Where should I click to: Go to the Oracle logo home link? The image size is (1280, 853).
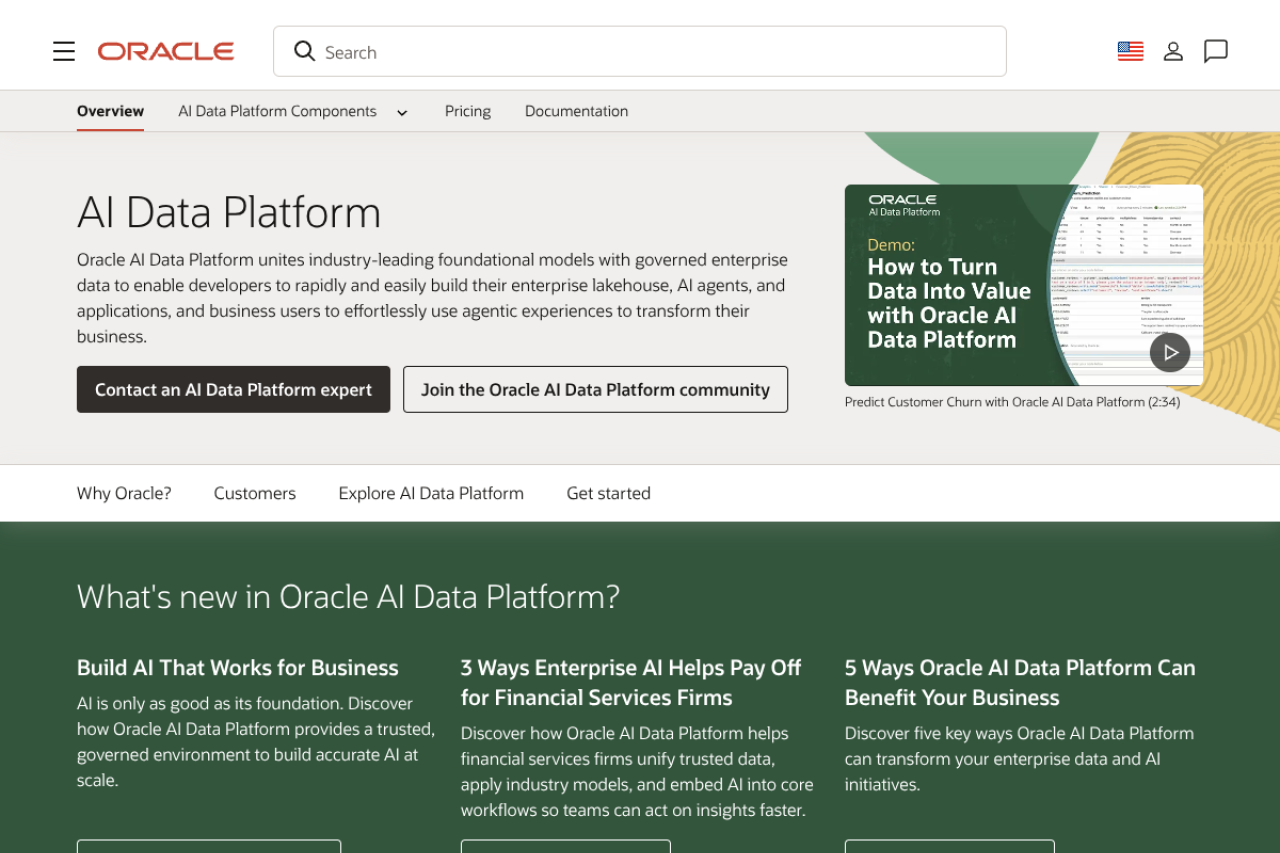click(x=166, y=51)
